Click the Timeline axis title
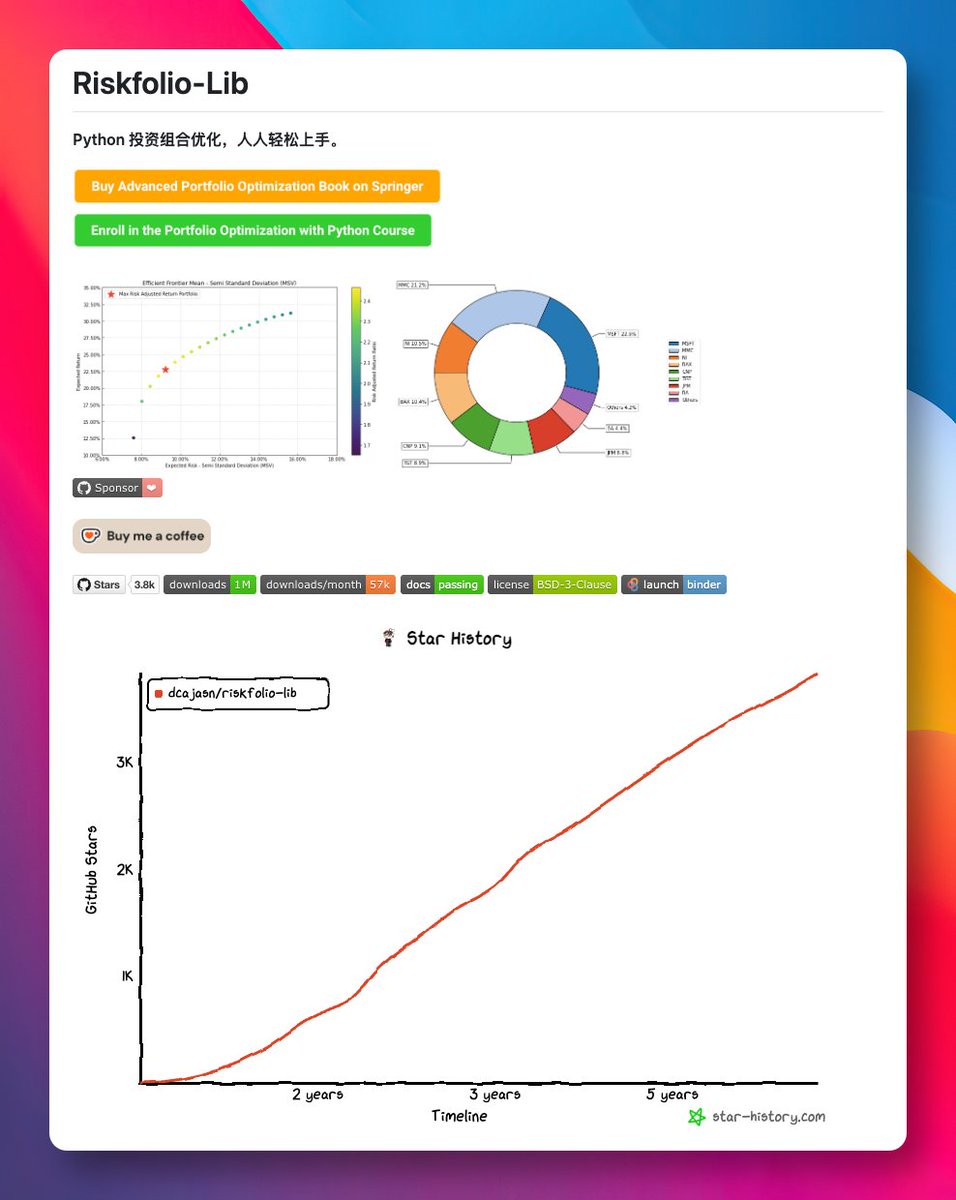Image resolution: width=956 pixels, height=1200 pixels. 459,1116
